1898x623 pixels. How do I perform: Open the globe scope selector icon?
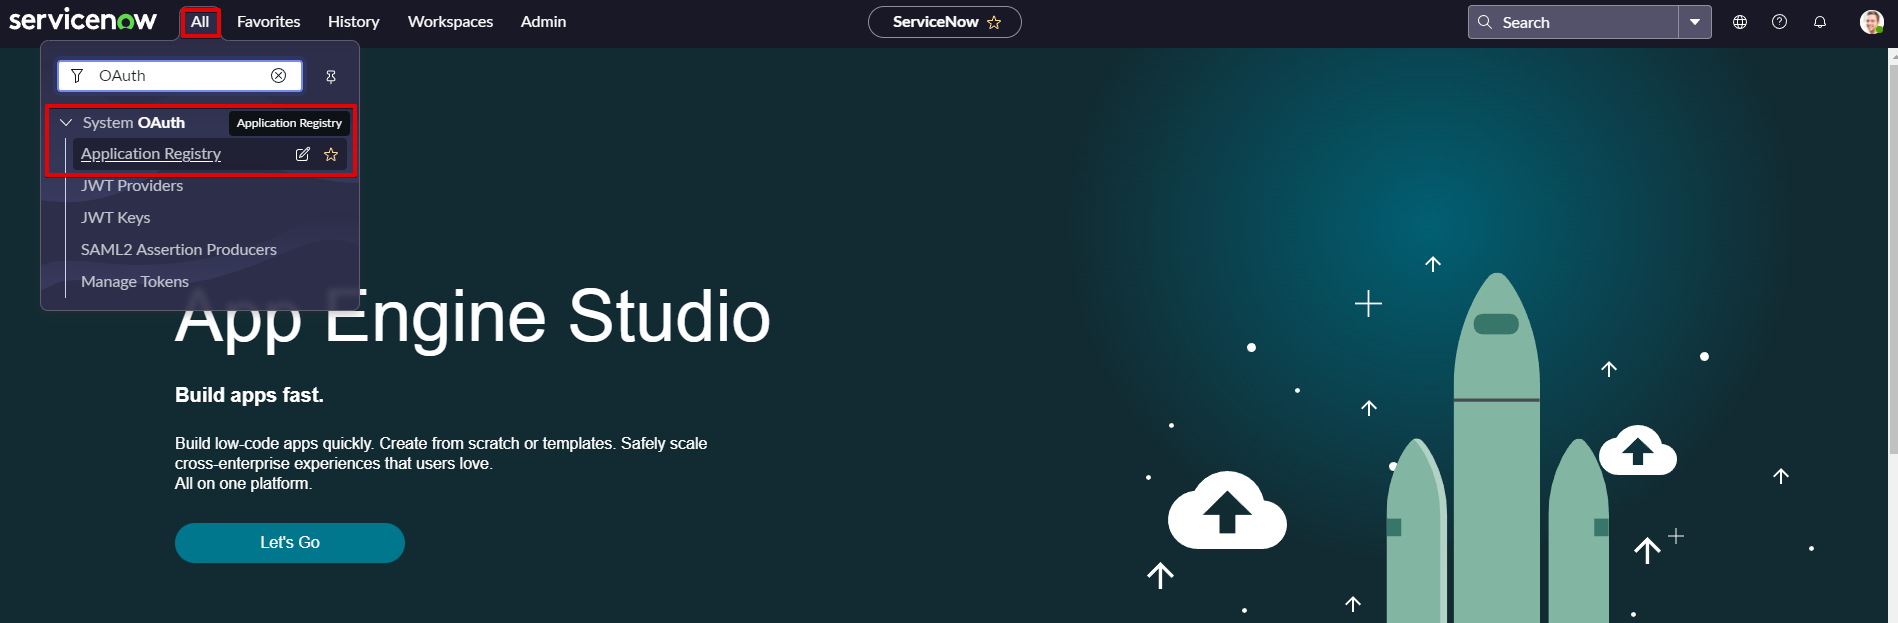coord(1740,22)
